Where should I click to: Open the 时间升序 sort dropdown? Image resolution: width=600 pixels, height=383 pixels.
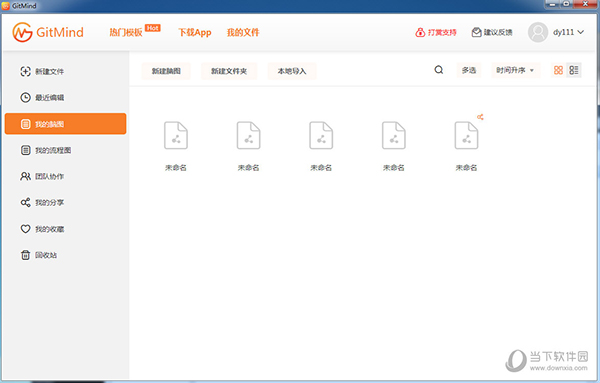coord(515,70)
